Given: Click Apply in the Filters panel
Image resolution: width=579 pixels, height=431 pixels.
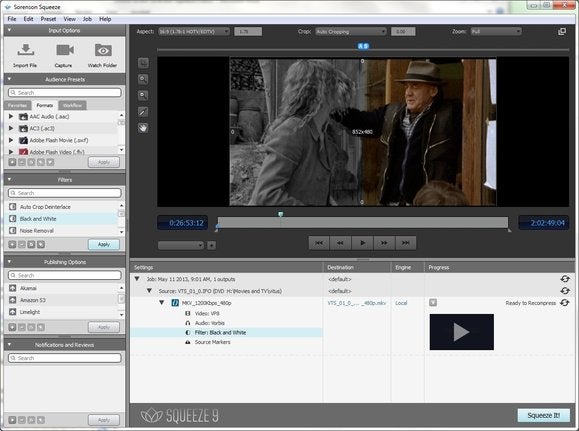Looking at the screenshot, I should [x=104, y=244].
